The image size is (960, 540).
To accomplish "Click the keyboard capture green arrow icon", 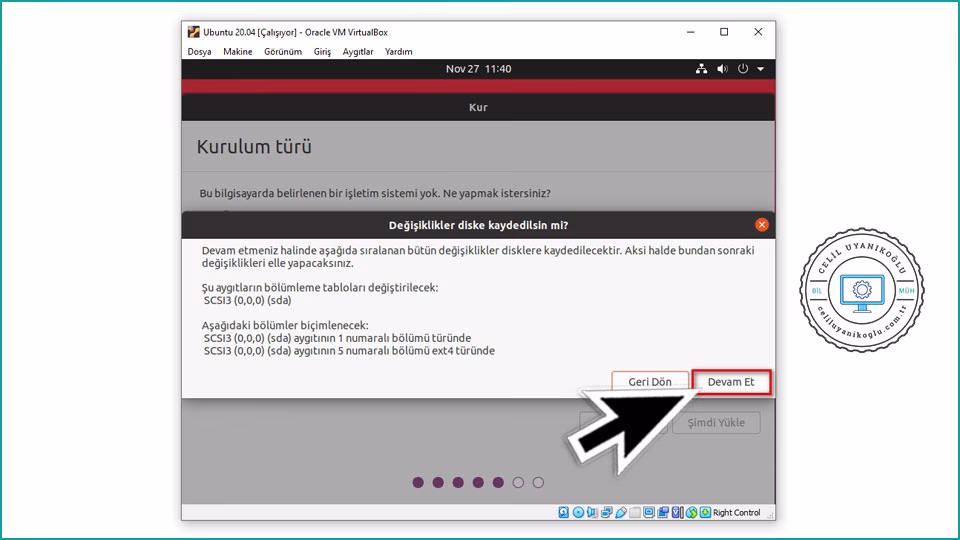I will click(705, 512).
